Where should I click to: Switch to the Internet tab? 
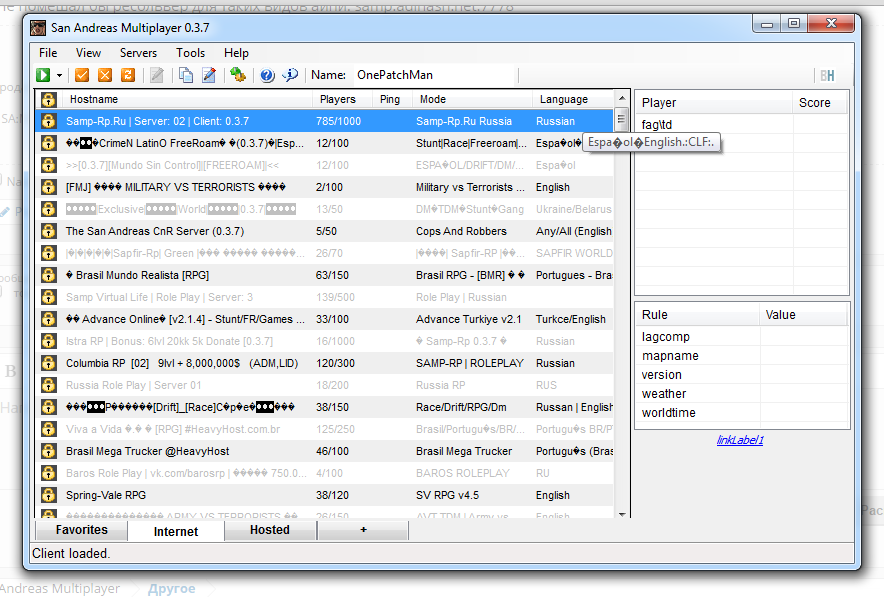pyautogui.click(x=176, y=531)
